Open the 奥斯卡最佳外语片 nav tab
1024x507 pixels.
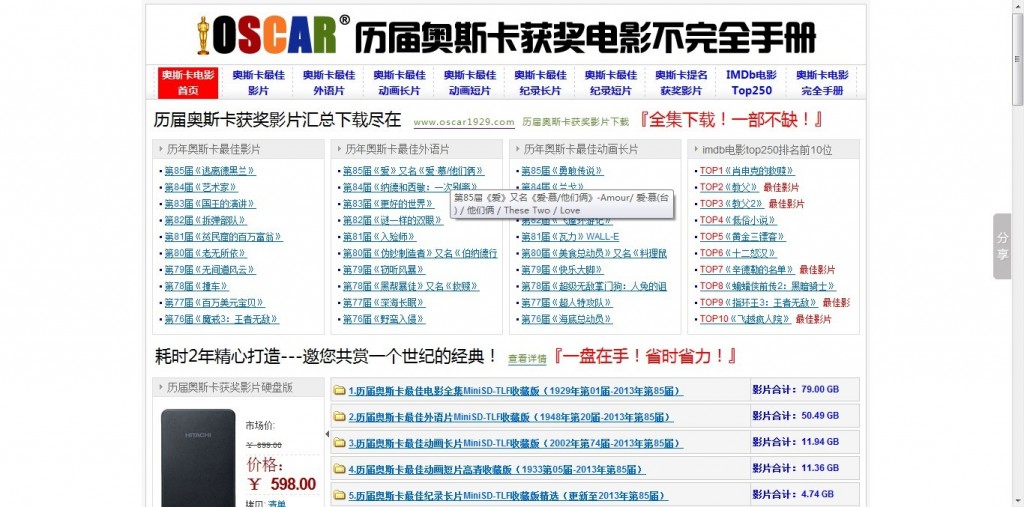coord(328,82)
